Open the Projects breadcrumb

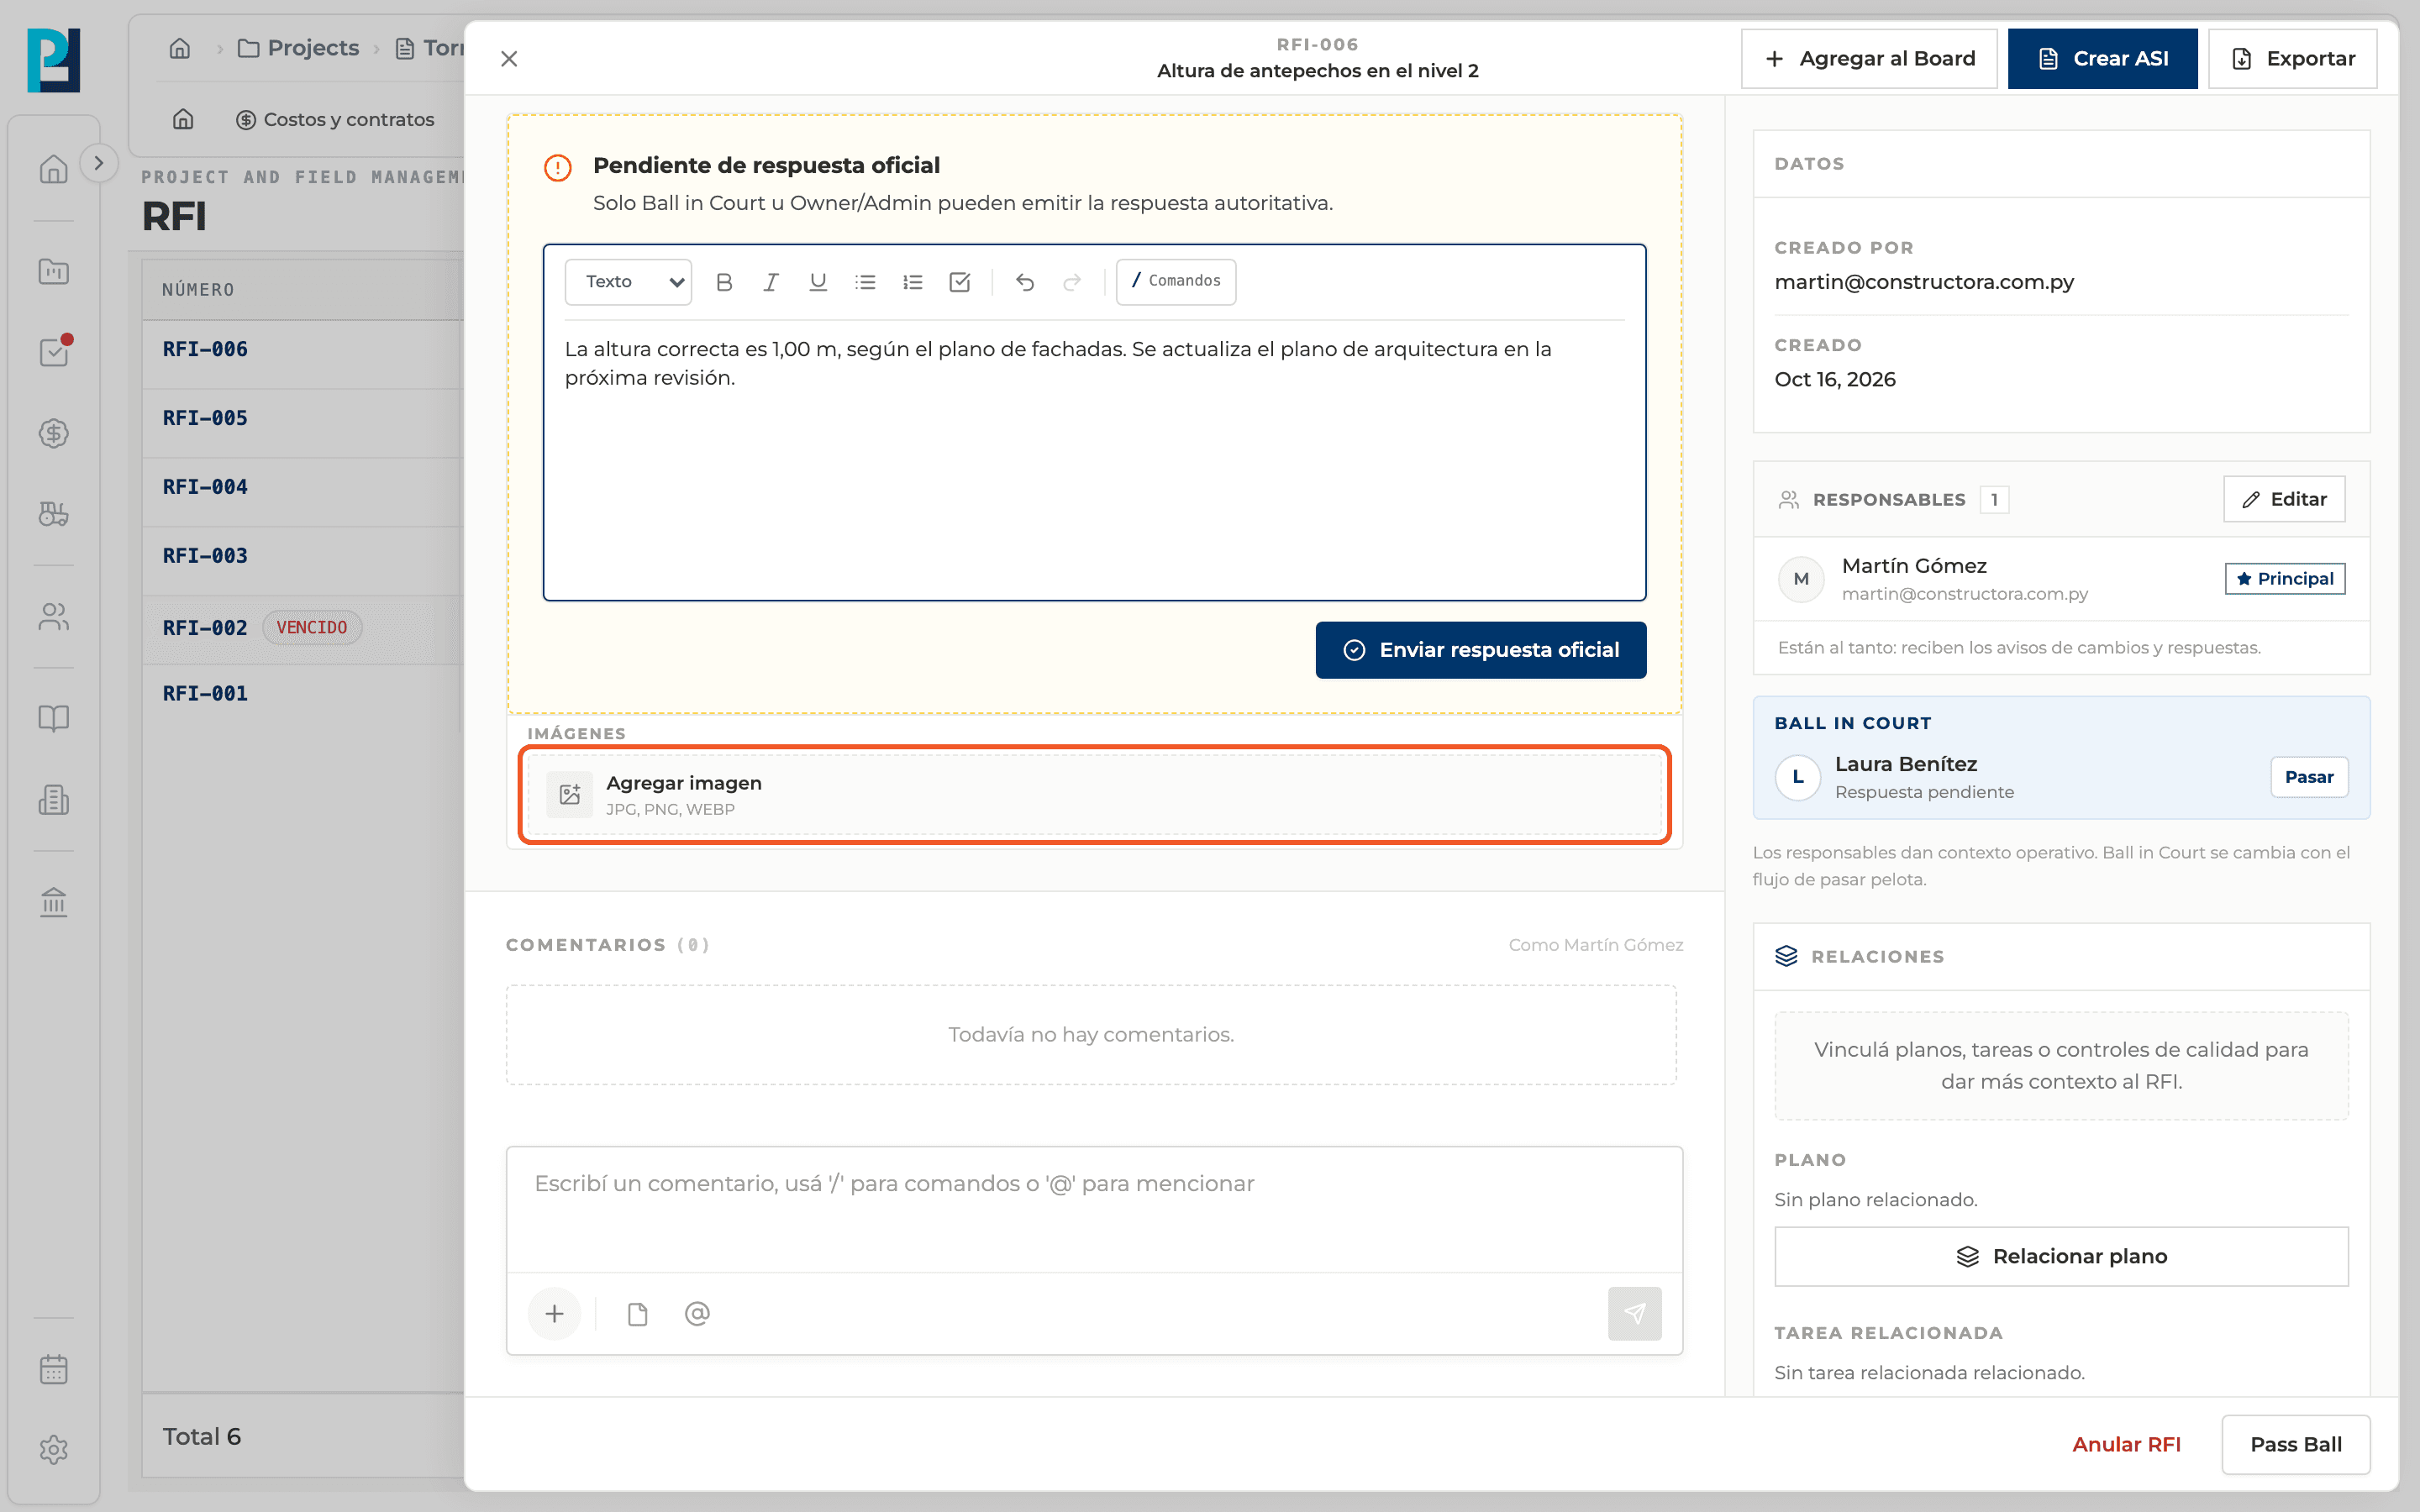point(298,48)
